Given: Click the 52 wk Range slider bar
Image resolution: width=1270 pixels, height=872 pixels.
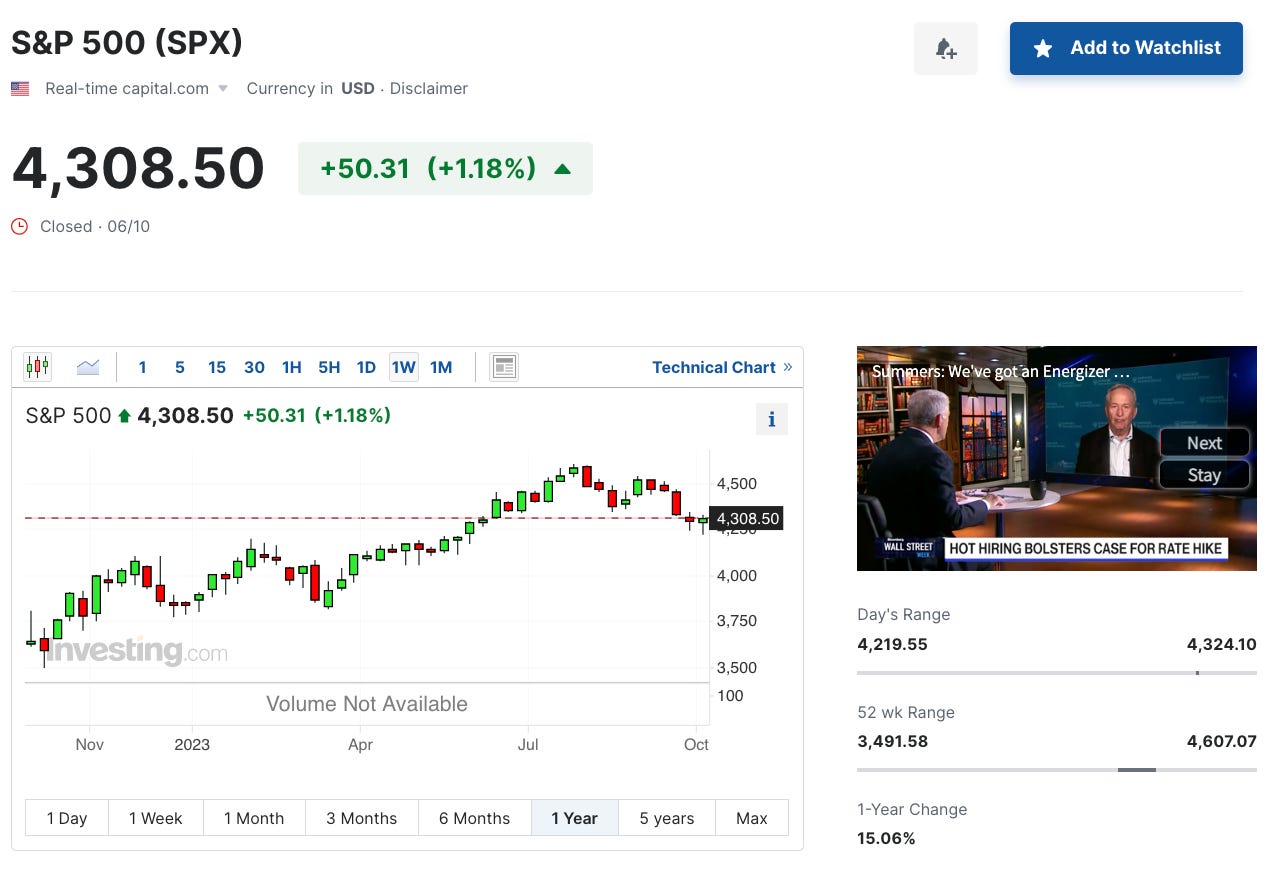Looking at the screenshot, I should (1056, 770).
